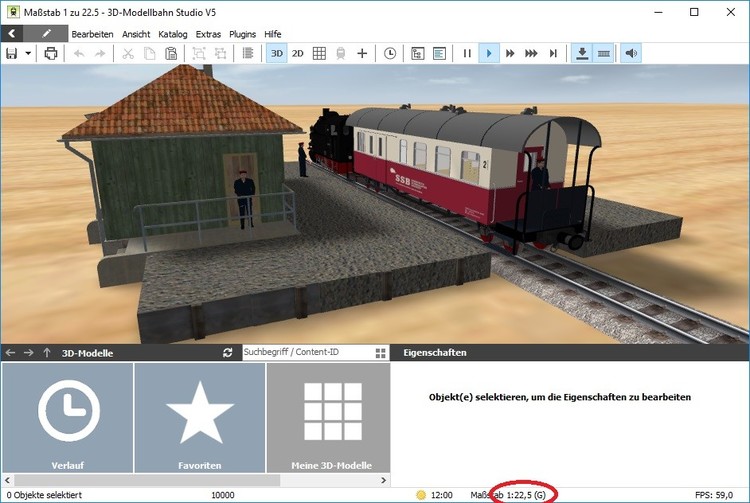The height and width of the screenshot is (503, 750).
Task: Open the Plugins menu
Action: [x=242, y=33]
